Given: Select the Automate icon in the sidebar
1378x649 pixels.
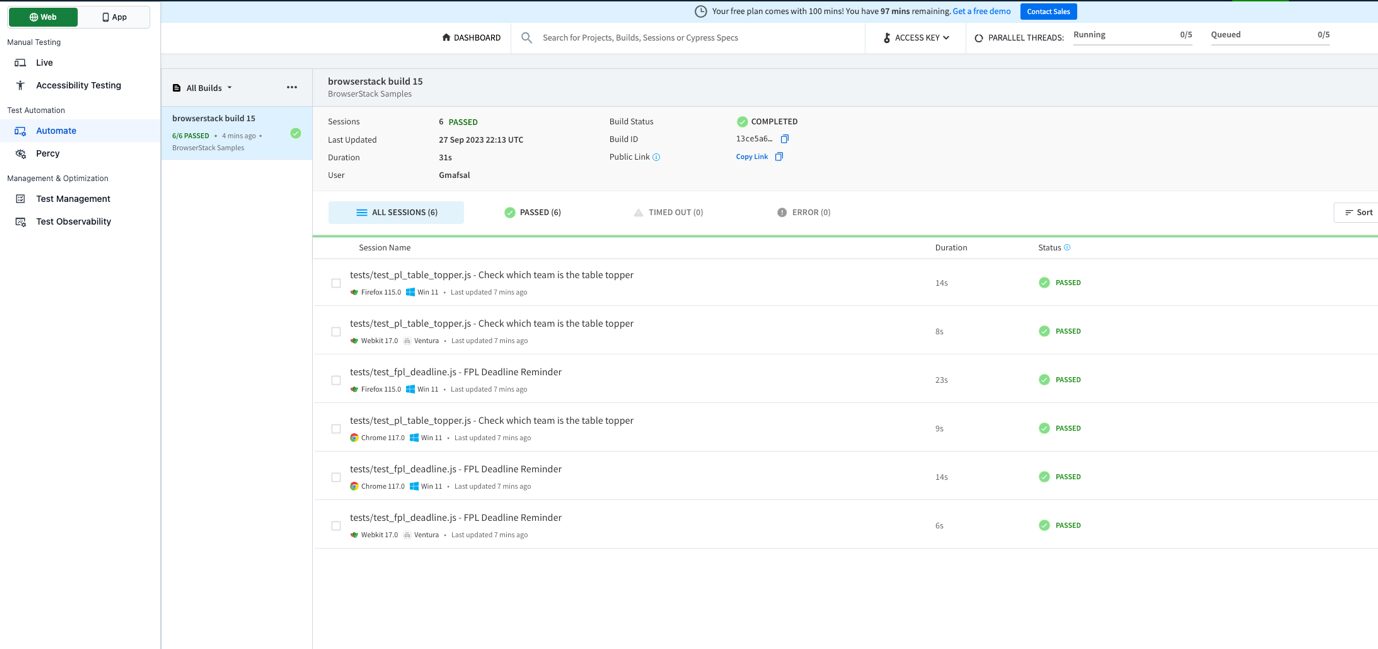Looking at the screenshot, I should tap(21, 130).
